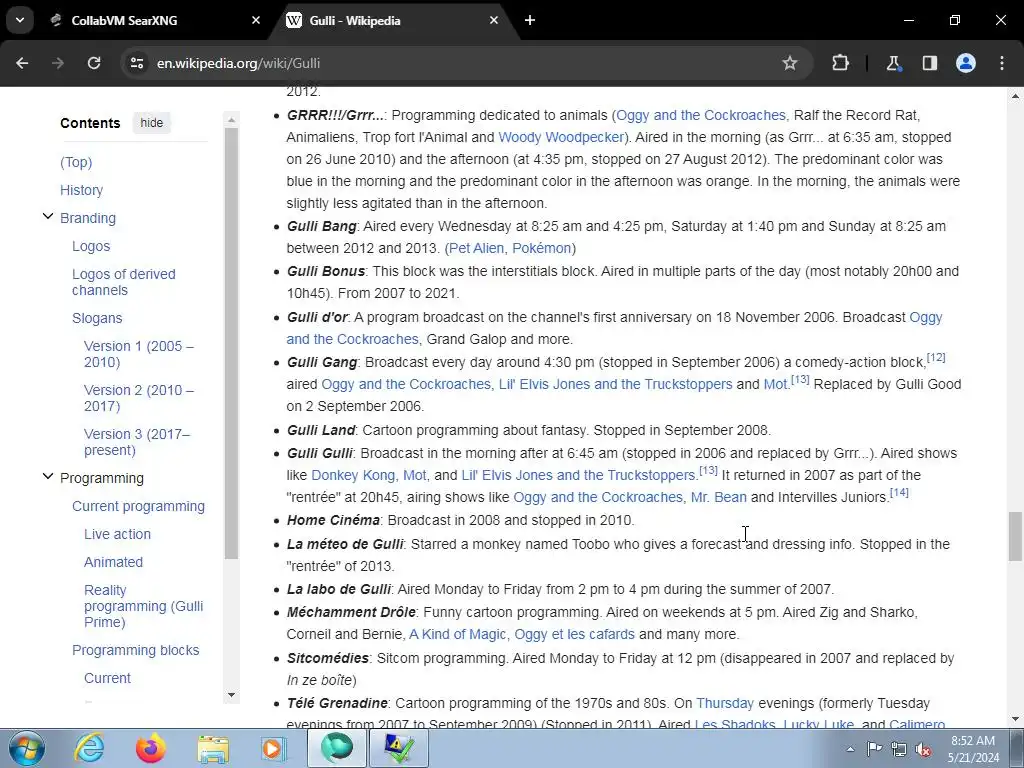Open Thursday link in Télé Grenadine entry
The width and height of the screenshot is (1024, 768).
click(725, 703)
